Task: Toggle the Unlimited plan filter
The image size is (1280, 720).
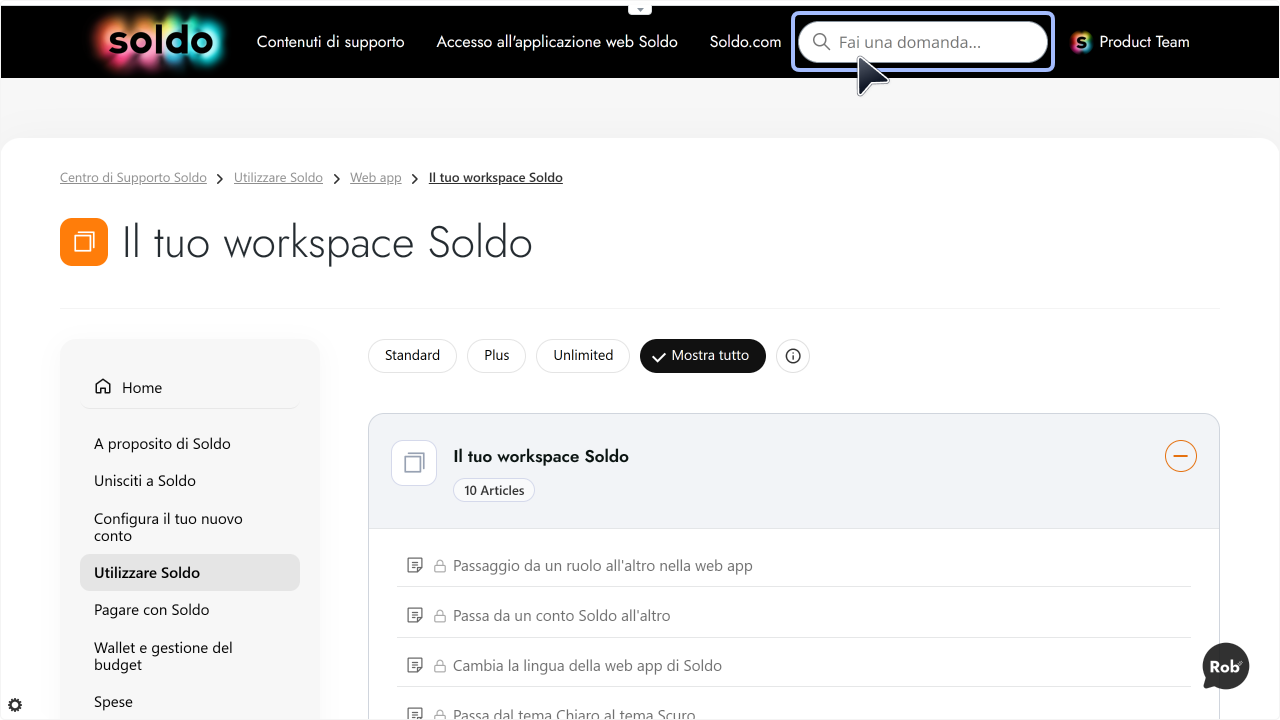Action: (x=583, y=356)
